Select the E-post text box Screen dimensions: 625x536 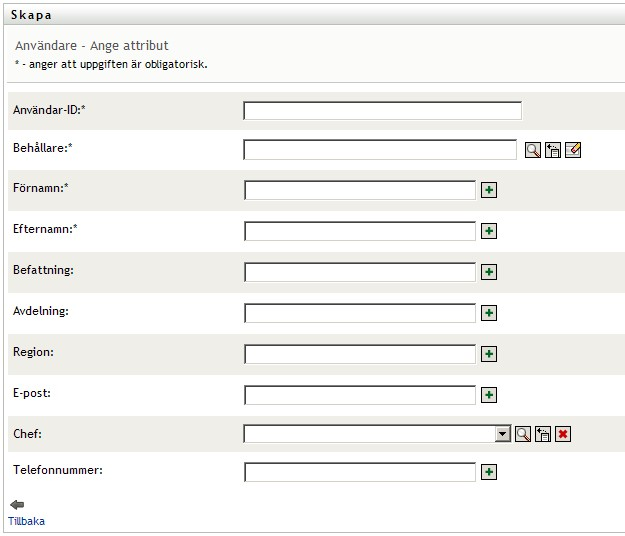(360, 395)
